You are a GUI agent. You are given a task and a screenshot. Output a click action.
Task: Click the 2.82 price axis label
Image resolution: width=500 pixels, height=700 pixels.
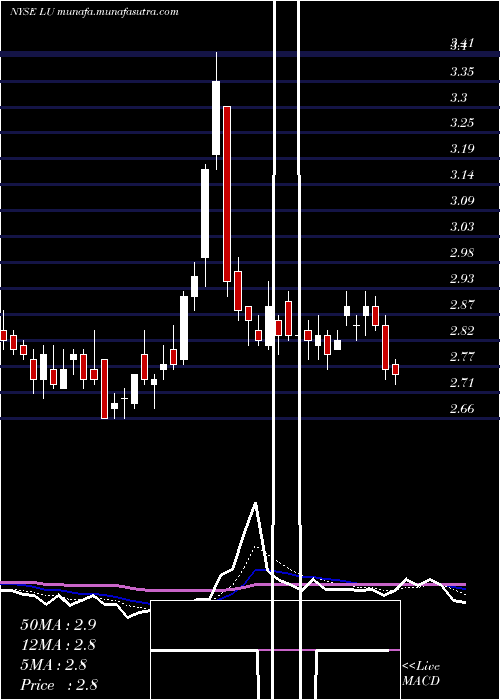coord(462,331)
